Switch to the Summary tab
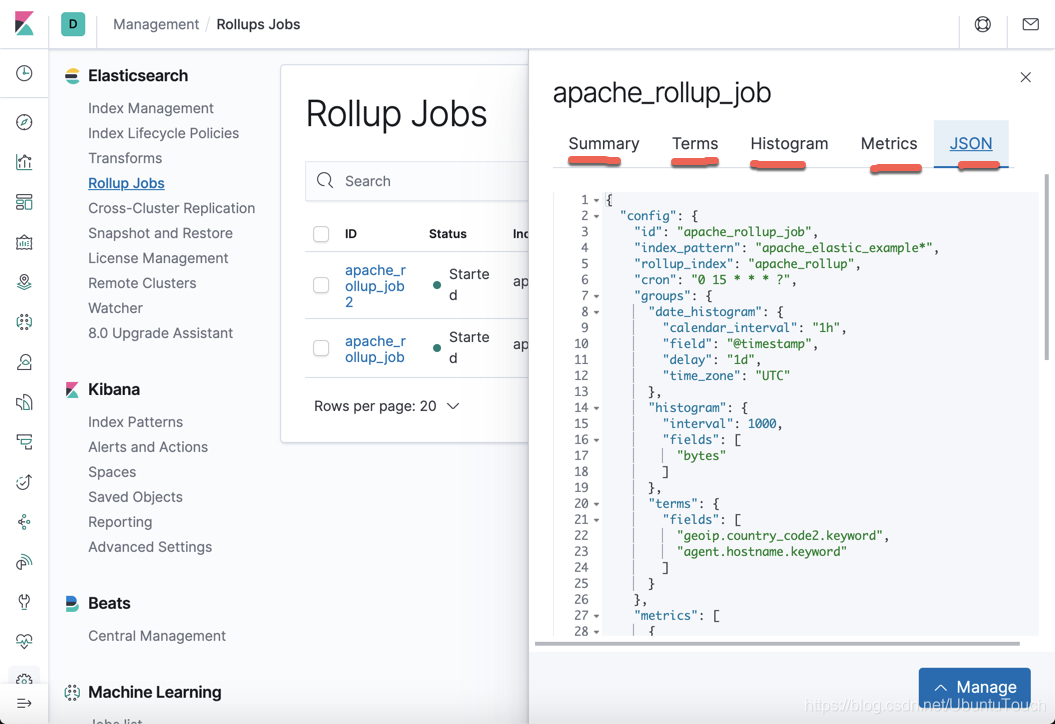 (x=604, y=144)
